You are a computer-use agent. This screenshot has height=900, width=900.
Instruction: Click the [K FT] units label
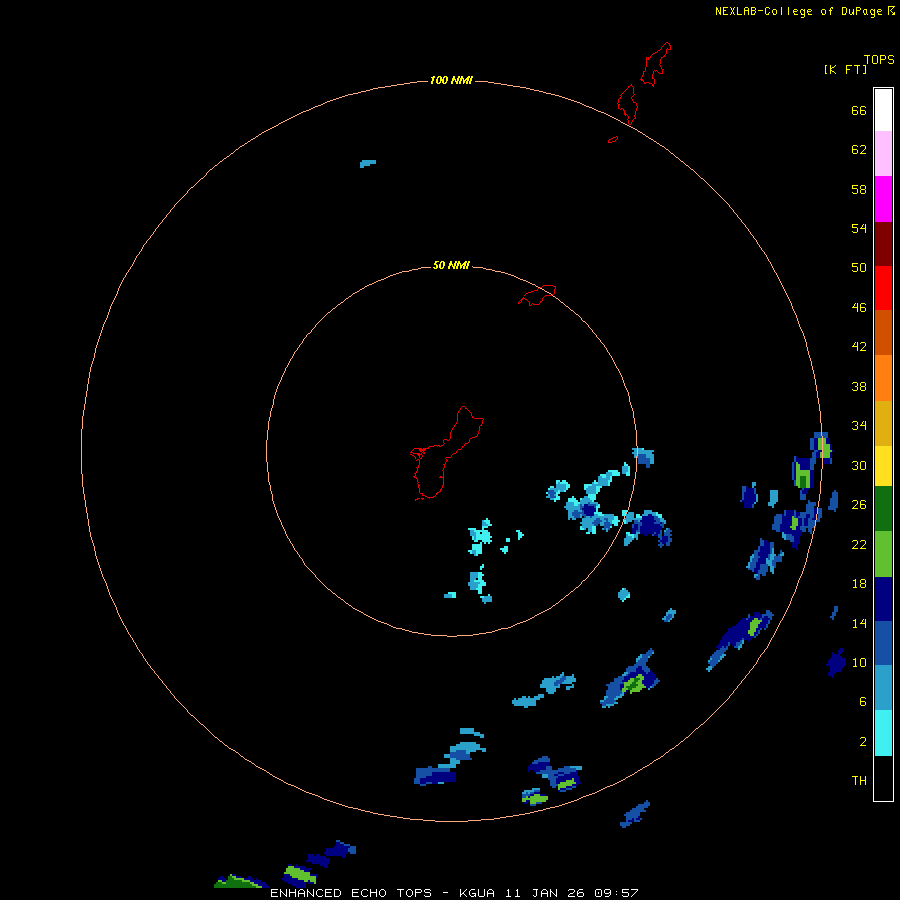(845, 69)
